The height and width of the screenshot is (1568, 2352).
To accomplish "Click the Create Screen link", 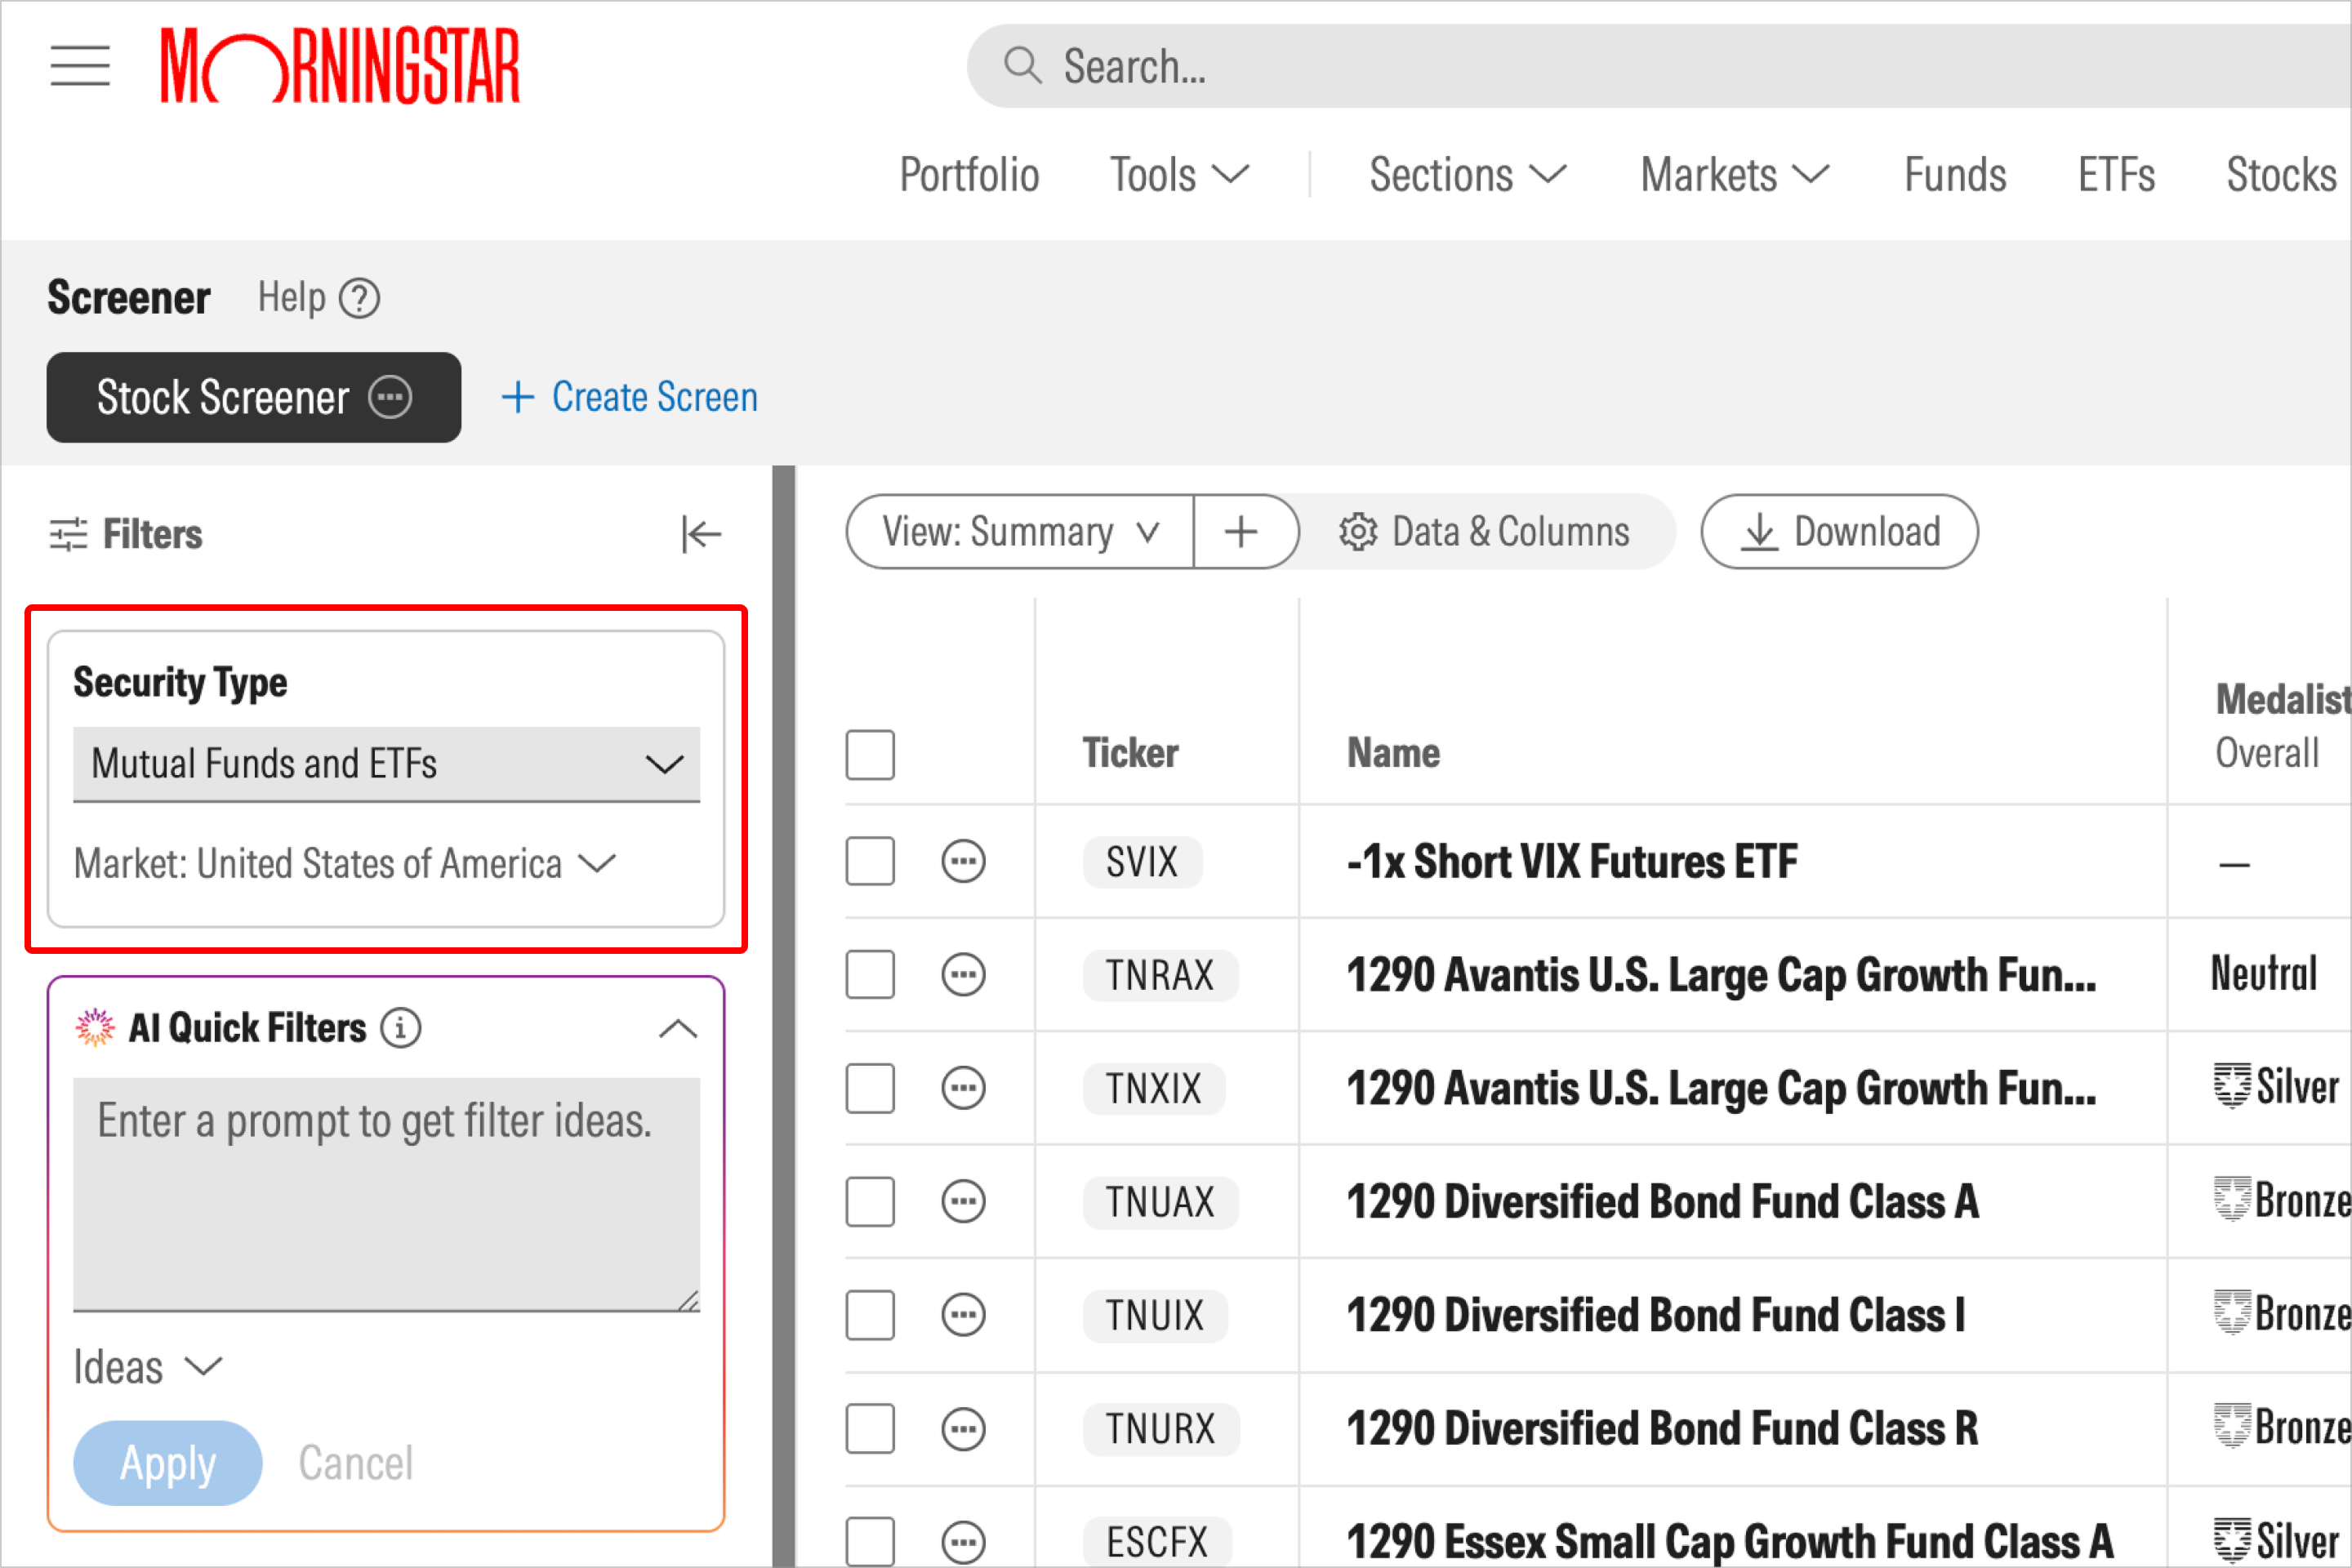I will coord(630,397).
